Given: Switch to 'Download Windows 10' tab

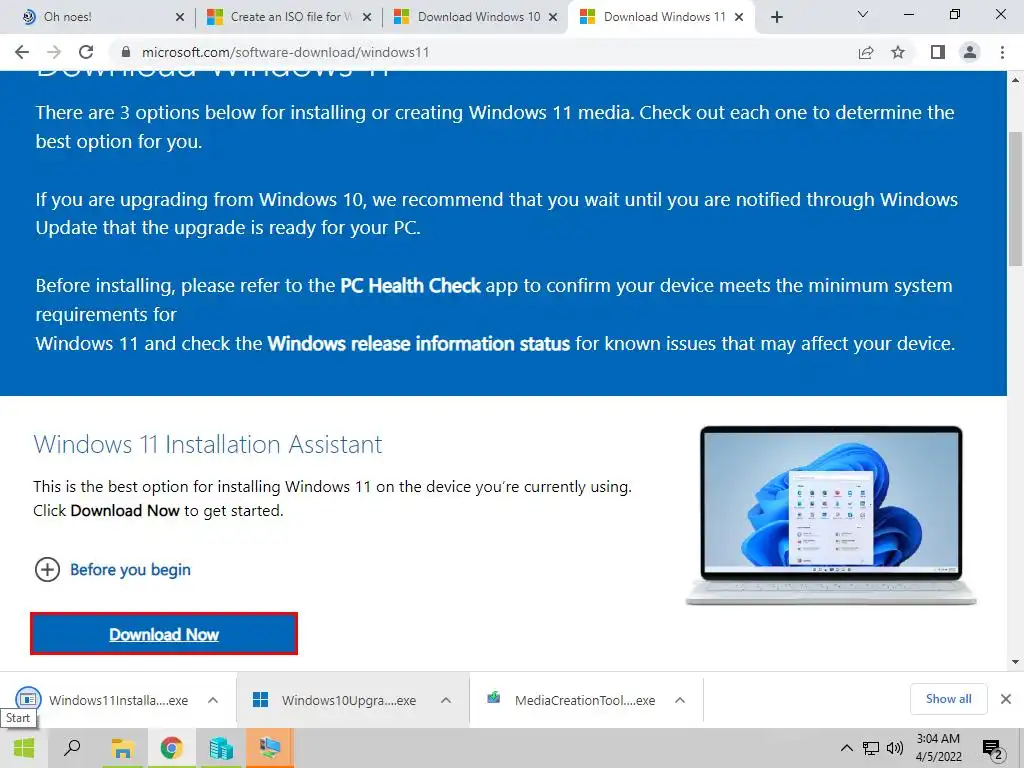Looking at the screenshot, I should [475, 17].
